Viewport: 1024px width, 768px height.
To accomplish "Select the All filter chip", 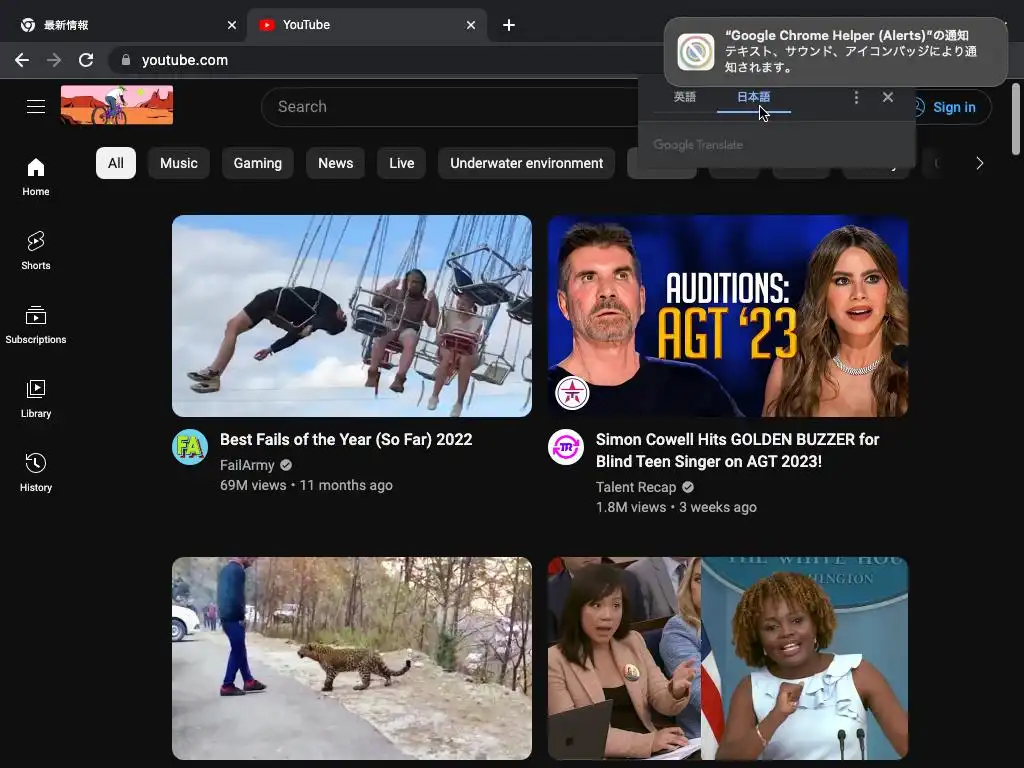I will (x=116, y=163).
